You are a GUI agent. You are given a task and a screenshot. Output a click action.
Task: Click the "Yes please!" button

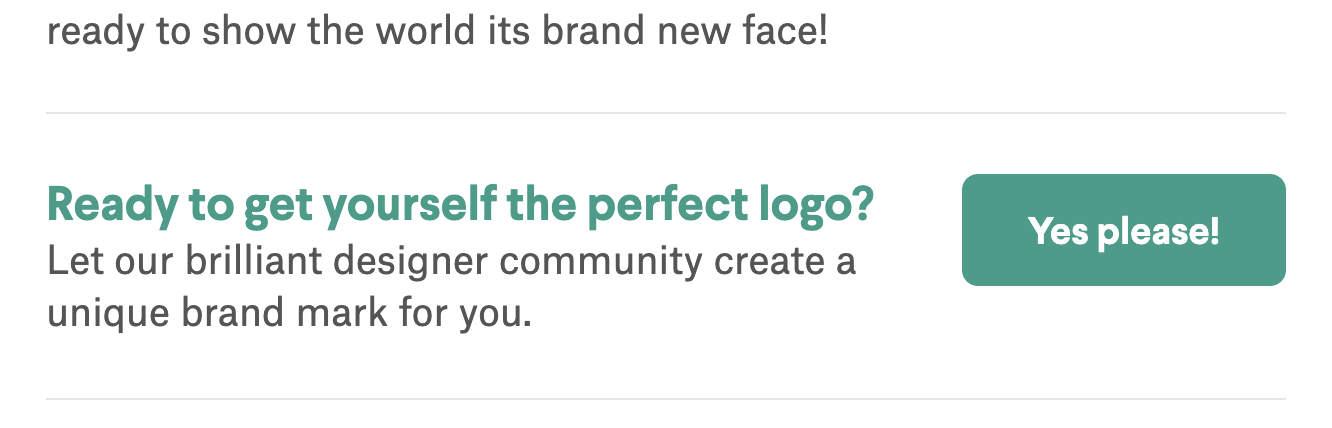point(1123,231)
